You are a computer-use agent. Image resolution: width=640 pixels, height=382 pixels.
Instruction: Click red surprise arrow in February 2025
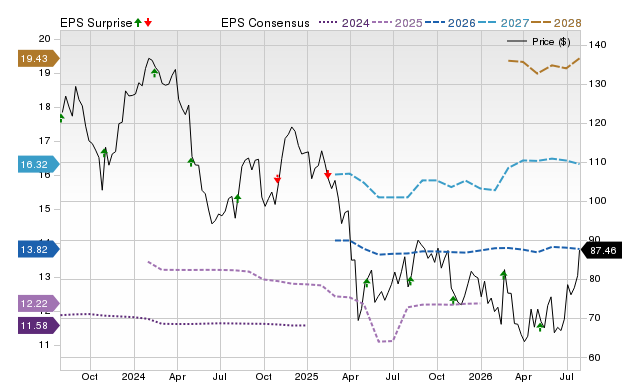click(327, 174)
